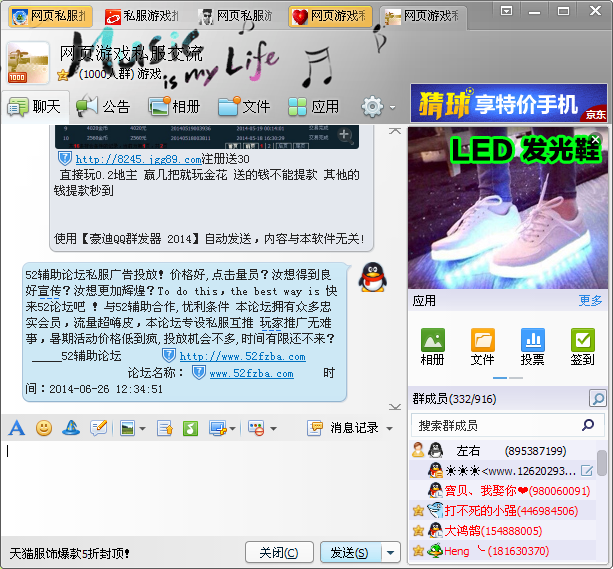
Task: Select member 大鸿鹄 (154888005)
Action: pyautogui.click(x=503, y=531)
